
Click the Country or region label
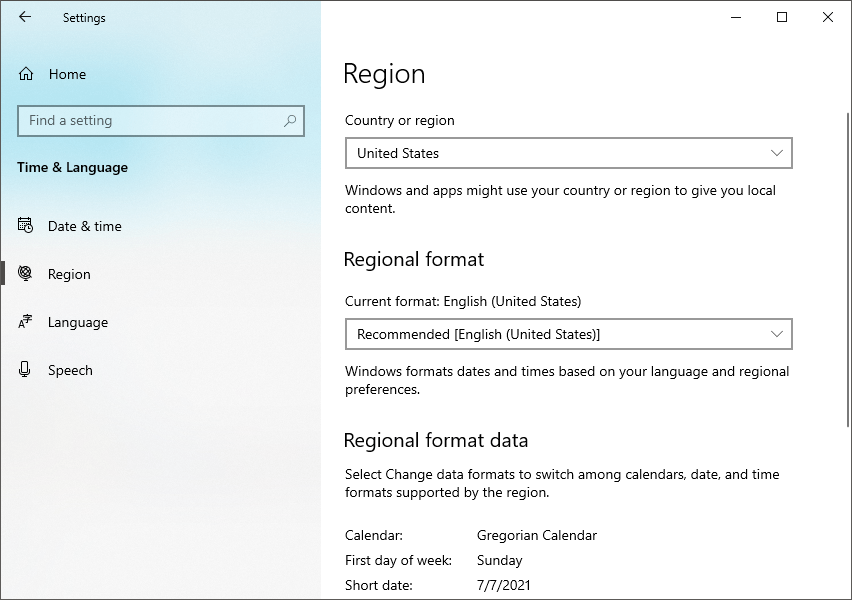[x=399, y=121]
